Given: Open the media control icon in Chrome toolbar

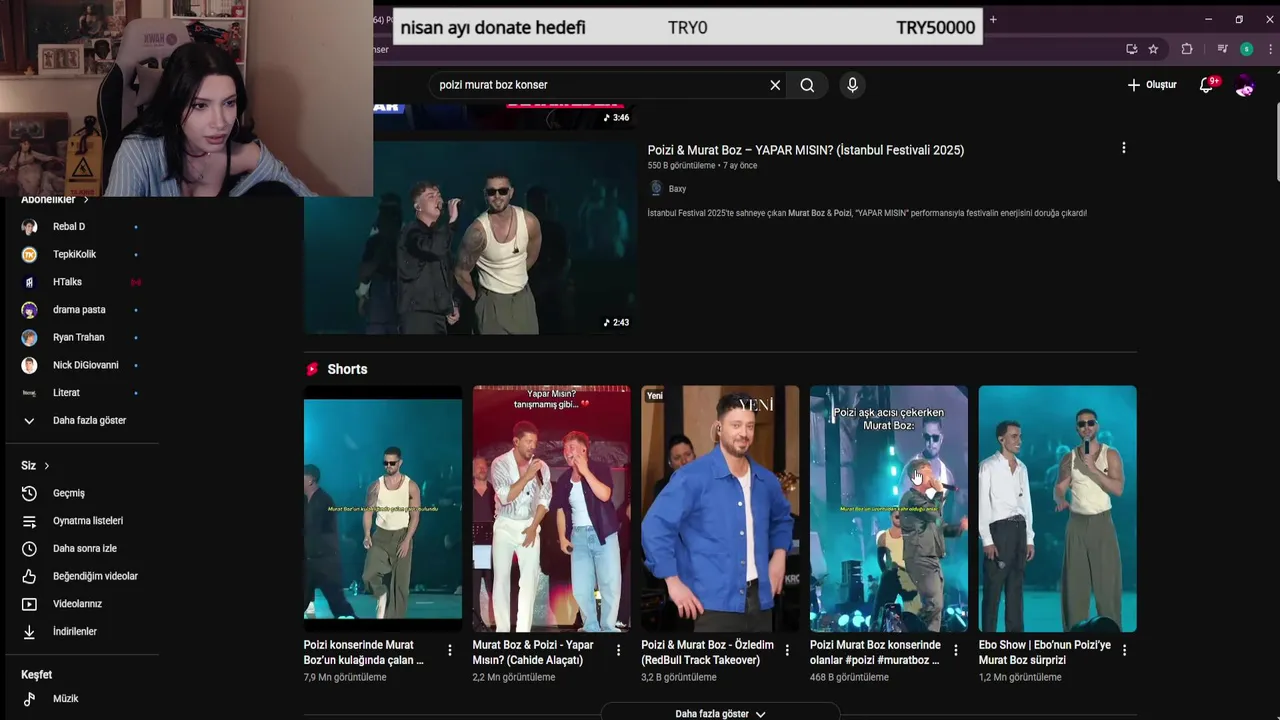Looking at the screenshot, I should tap(1222, 49).
